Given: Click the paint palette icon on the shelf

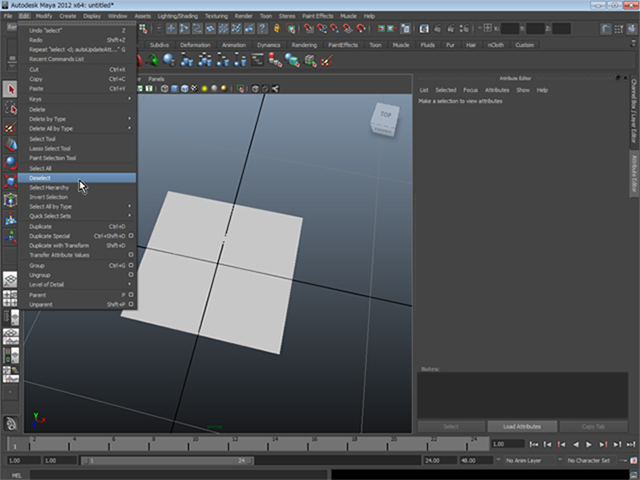Looking at the screenshot, I should coord(327,60).
